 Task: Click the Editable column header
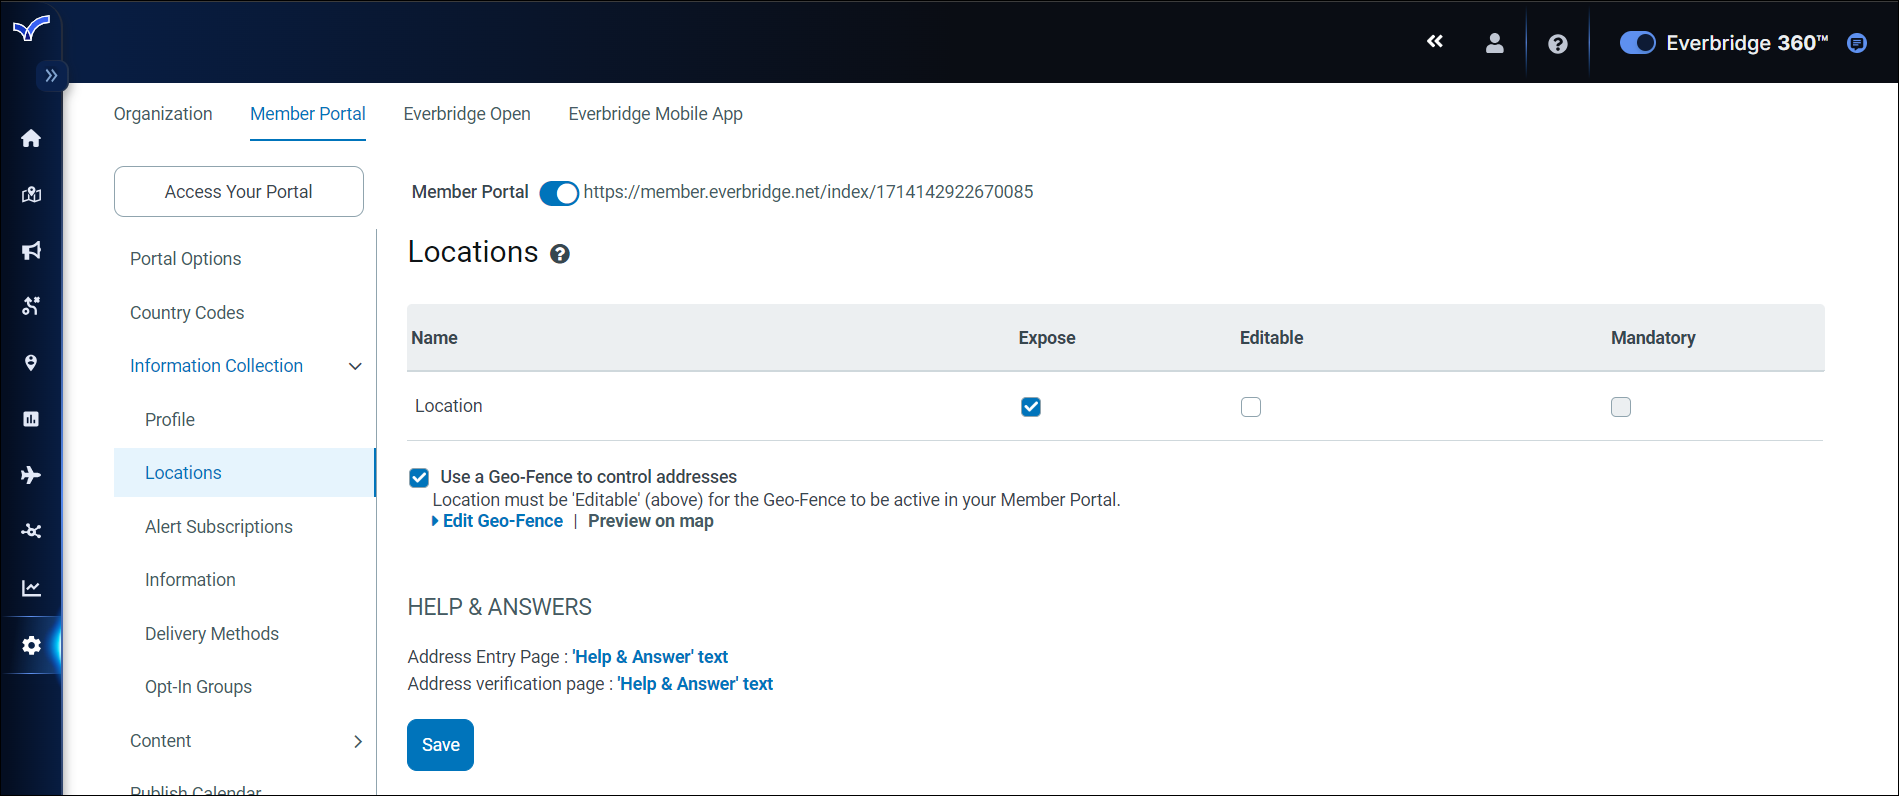point(1271,338)
